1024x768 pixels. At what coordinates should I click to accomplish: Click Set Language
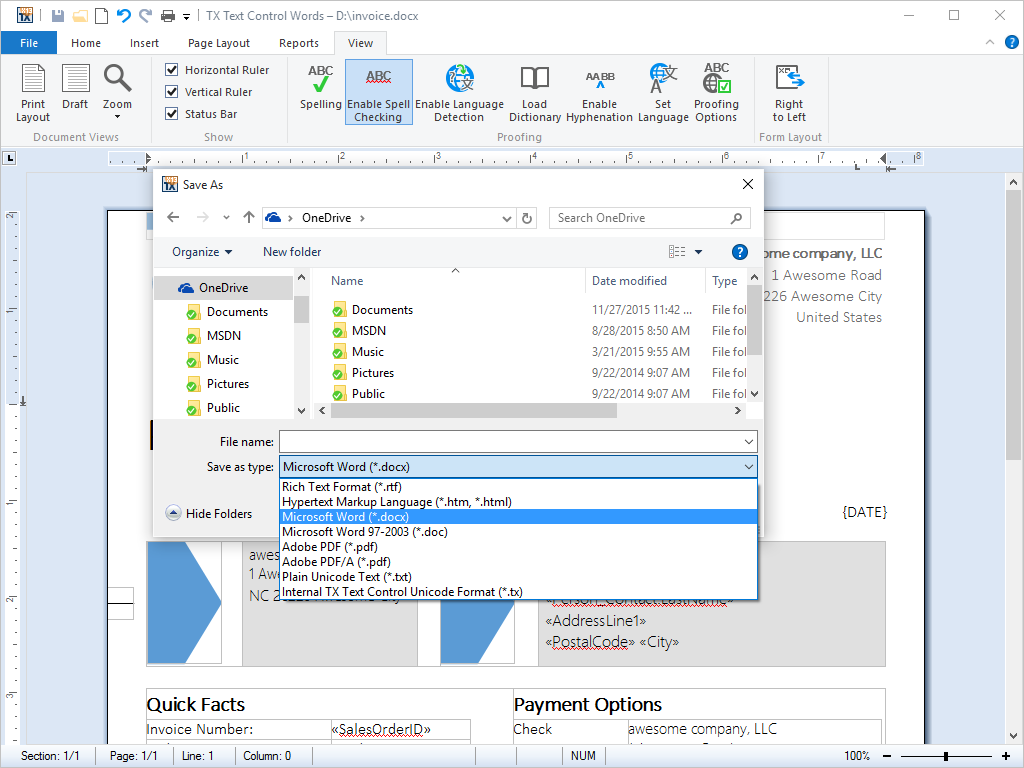click(x=663, y=93)
